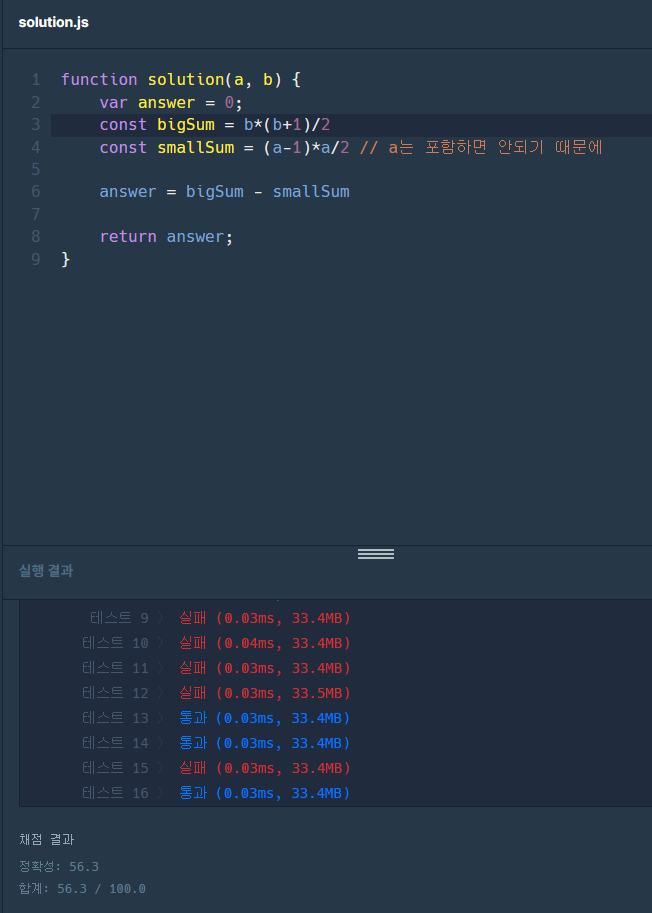652x913 pixels.
Task: Click the 테스트 16 통과 result row
Action: pyautogui.click(x=217, y=794)
